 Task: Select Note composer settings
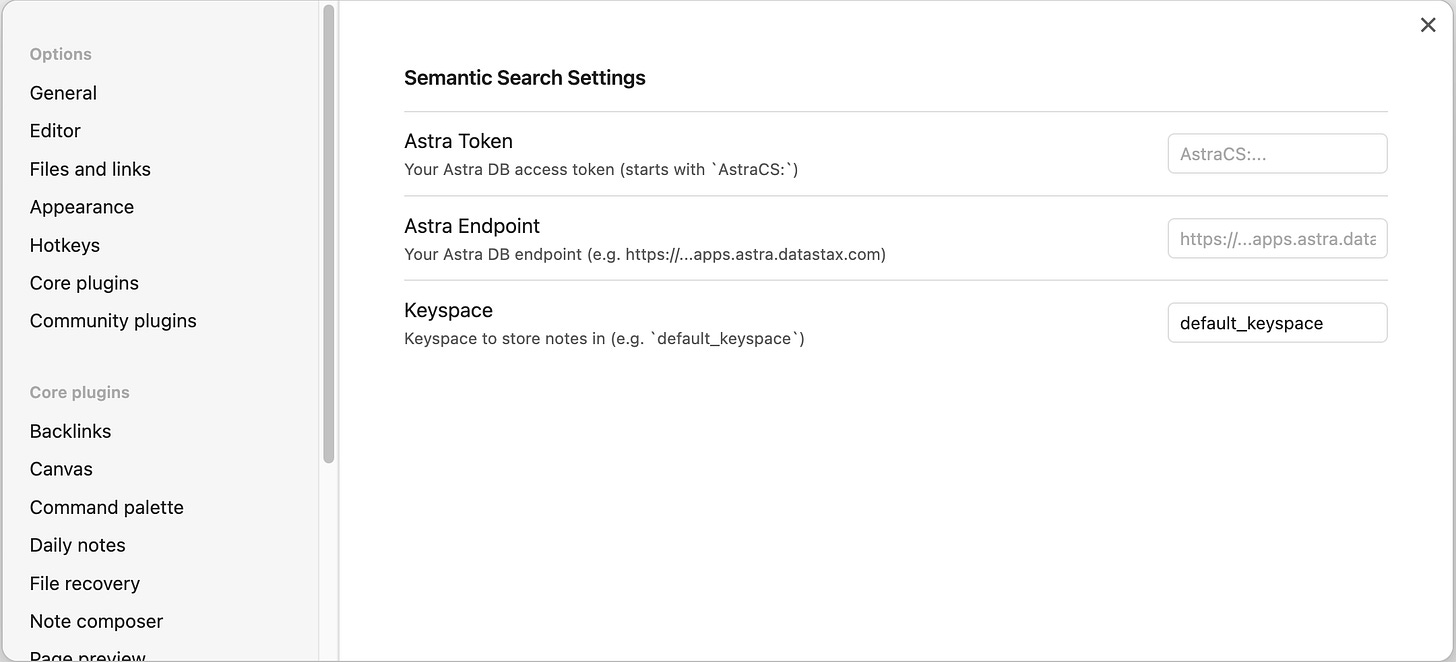pos(96,621)
